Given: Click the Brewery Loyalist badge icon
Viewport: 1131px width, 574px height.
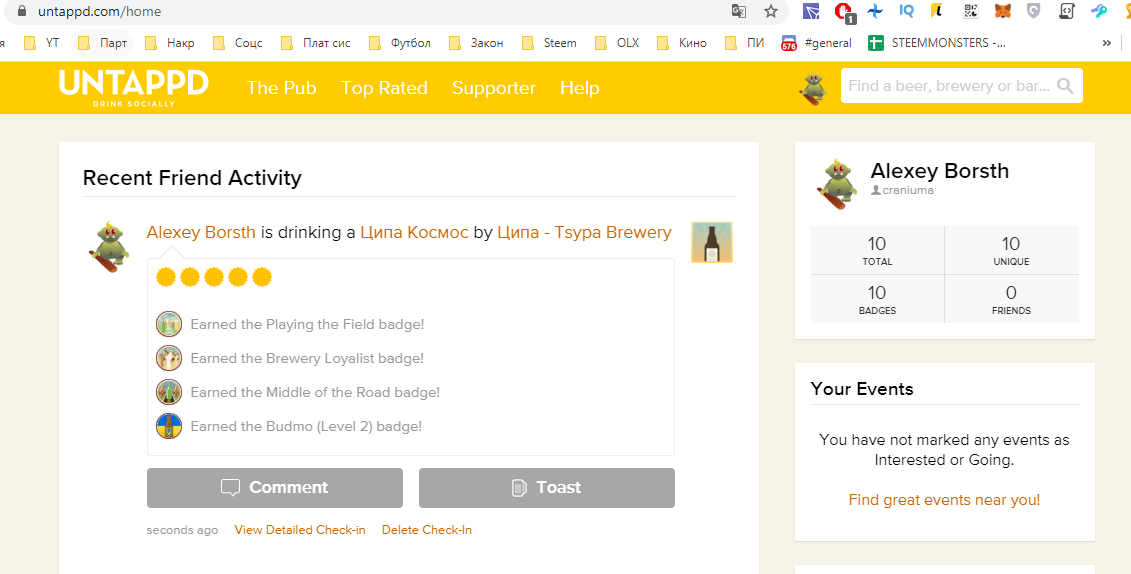Looking at the screenshot, I should 168,358.
